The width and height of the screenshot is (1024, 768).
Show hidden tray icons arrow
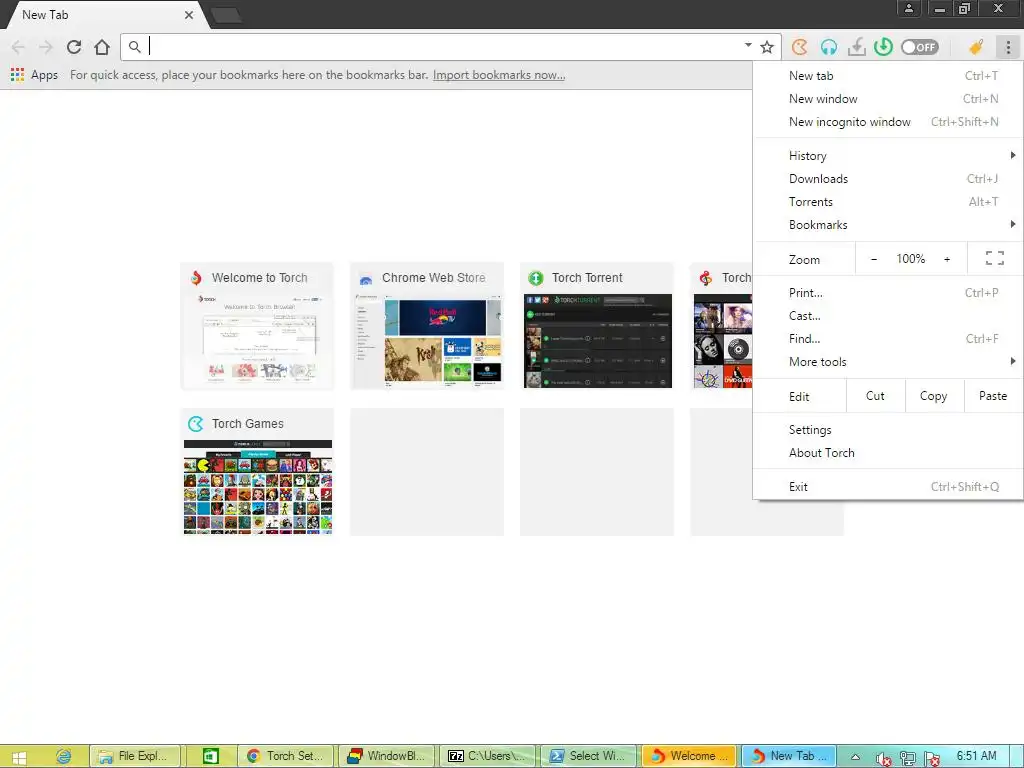pyautogui.click(x=855, y=757)
